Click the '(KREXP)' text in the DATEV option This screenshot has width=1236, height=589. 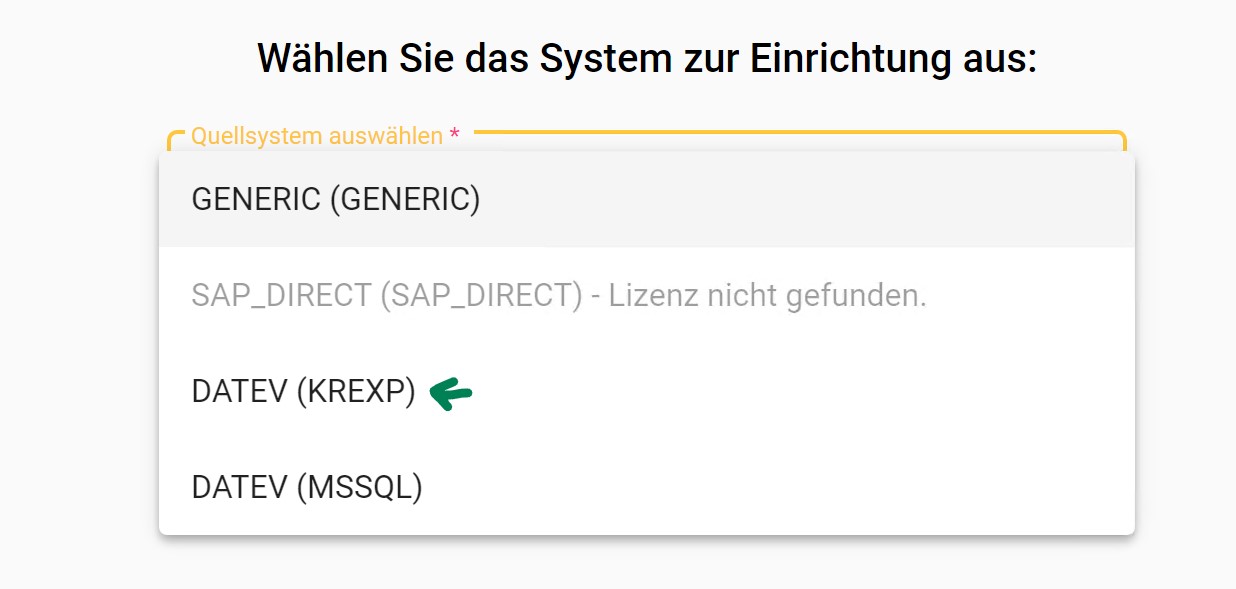coord(356,393)
